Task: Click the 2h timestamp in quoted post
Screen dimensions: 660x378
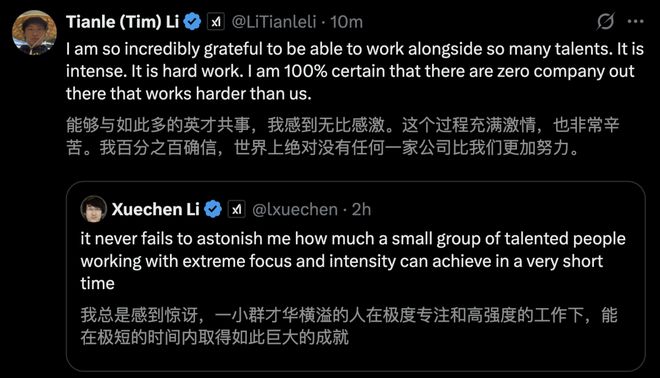Action: coord(361,209)
